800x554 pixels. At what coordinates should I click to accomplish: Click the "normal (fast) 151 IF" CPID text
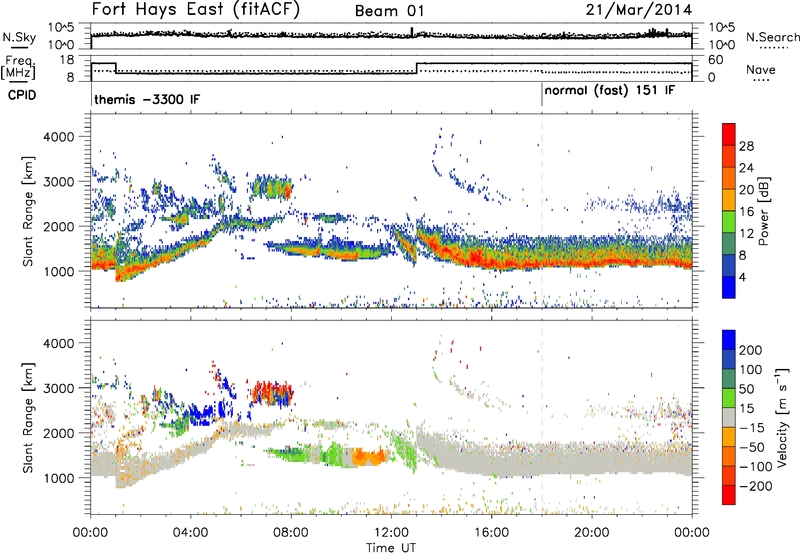tap(610, 91)
